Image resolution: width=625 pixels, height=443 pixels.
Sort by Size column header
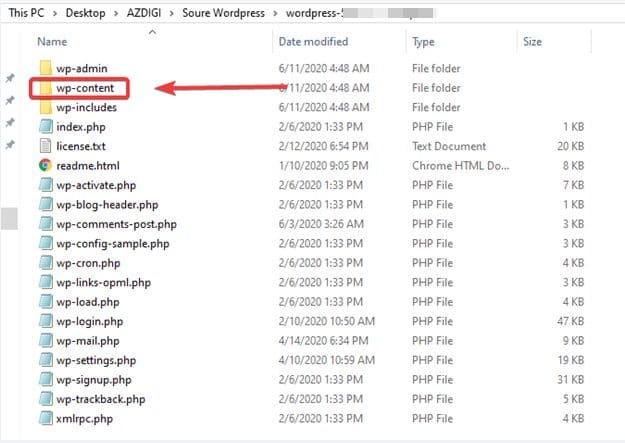[x=531, y=42]
